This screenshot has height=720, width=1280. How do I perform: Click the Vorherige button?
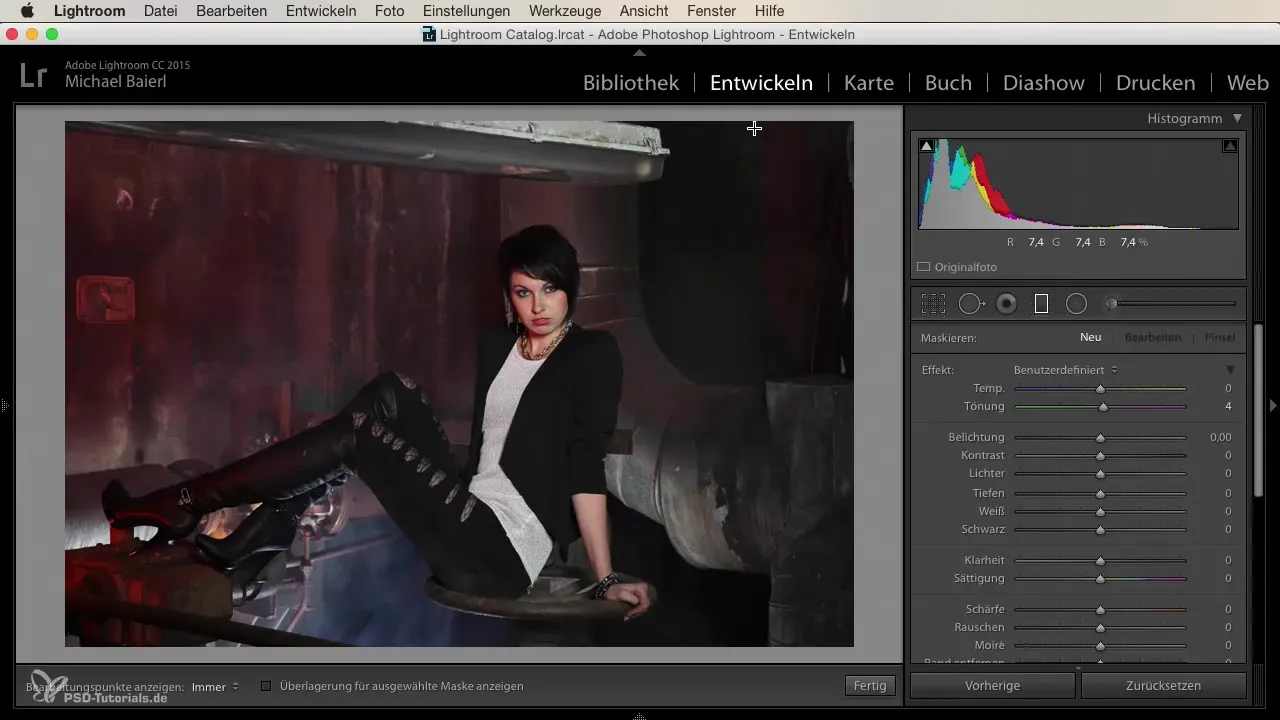pyautogui.click(x=992, y=686)
